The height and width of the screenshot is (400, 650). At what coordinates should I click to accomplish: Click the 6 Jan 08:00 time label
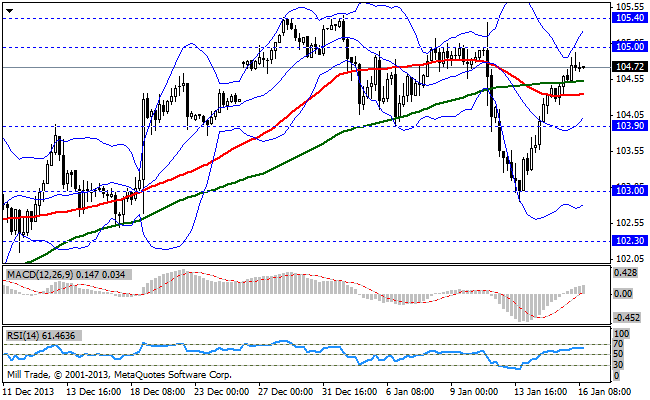(410, 392)
